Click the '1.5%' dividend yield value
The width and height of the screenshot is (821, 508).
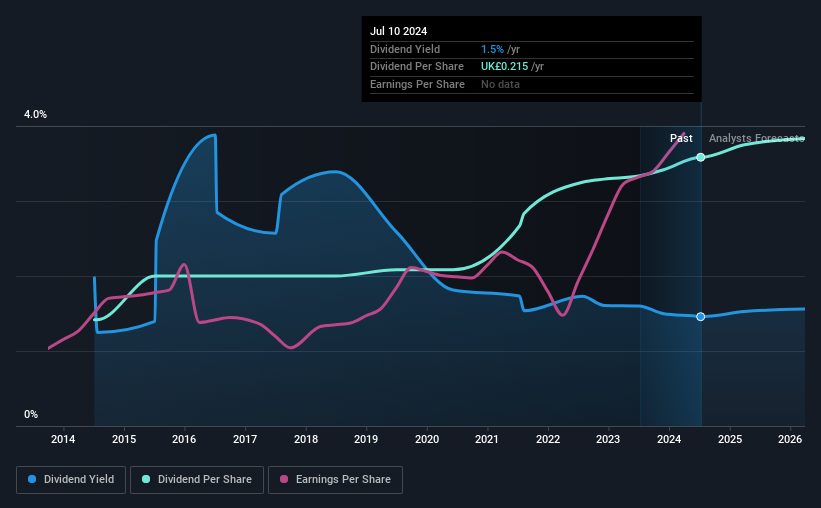tap(492, 49)
